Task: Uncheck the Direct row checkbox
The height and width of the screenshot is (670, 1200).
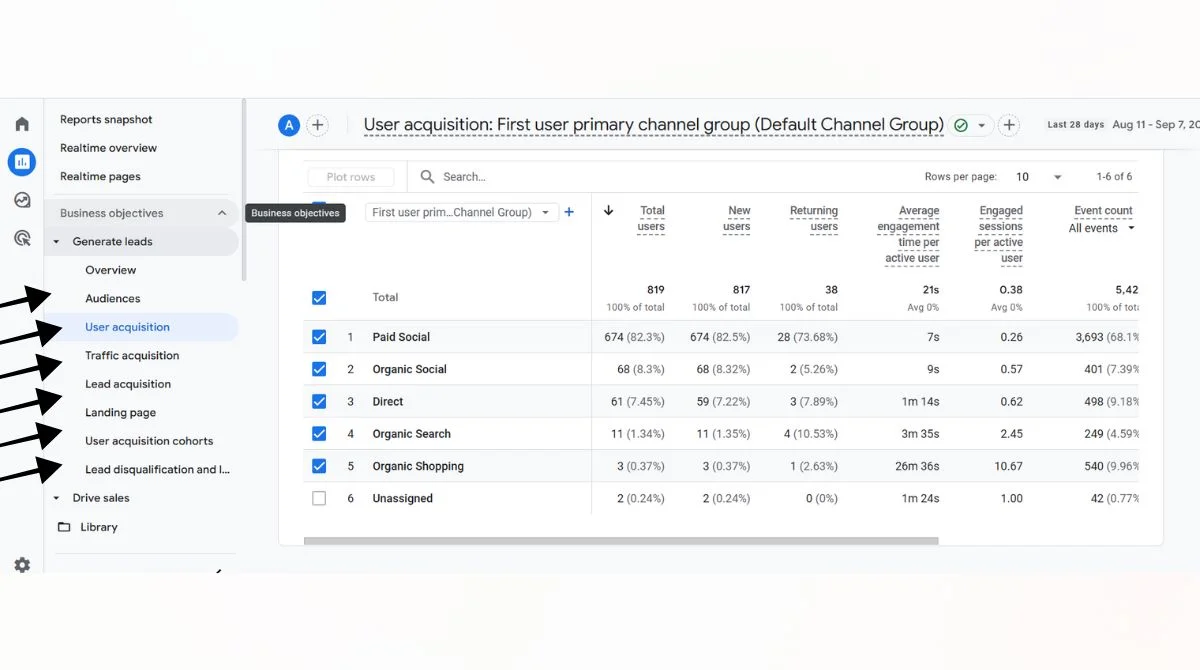Action: click(319, 402)
